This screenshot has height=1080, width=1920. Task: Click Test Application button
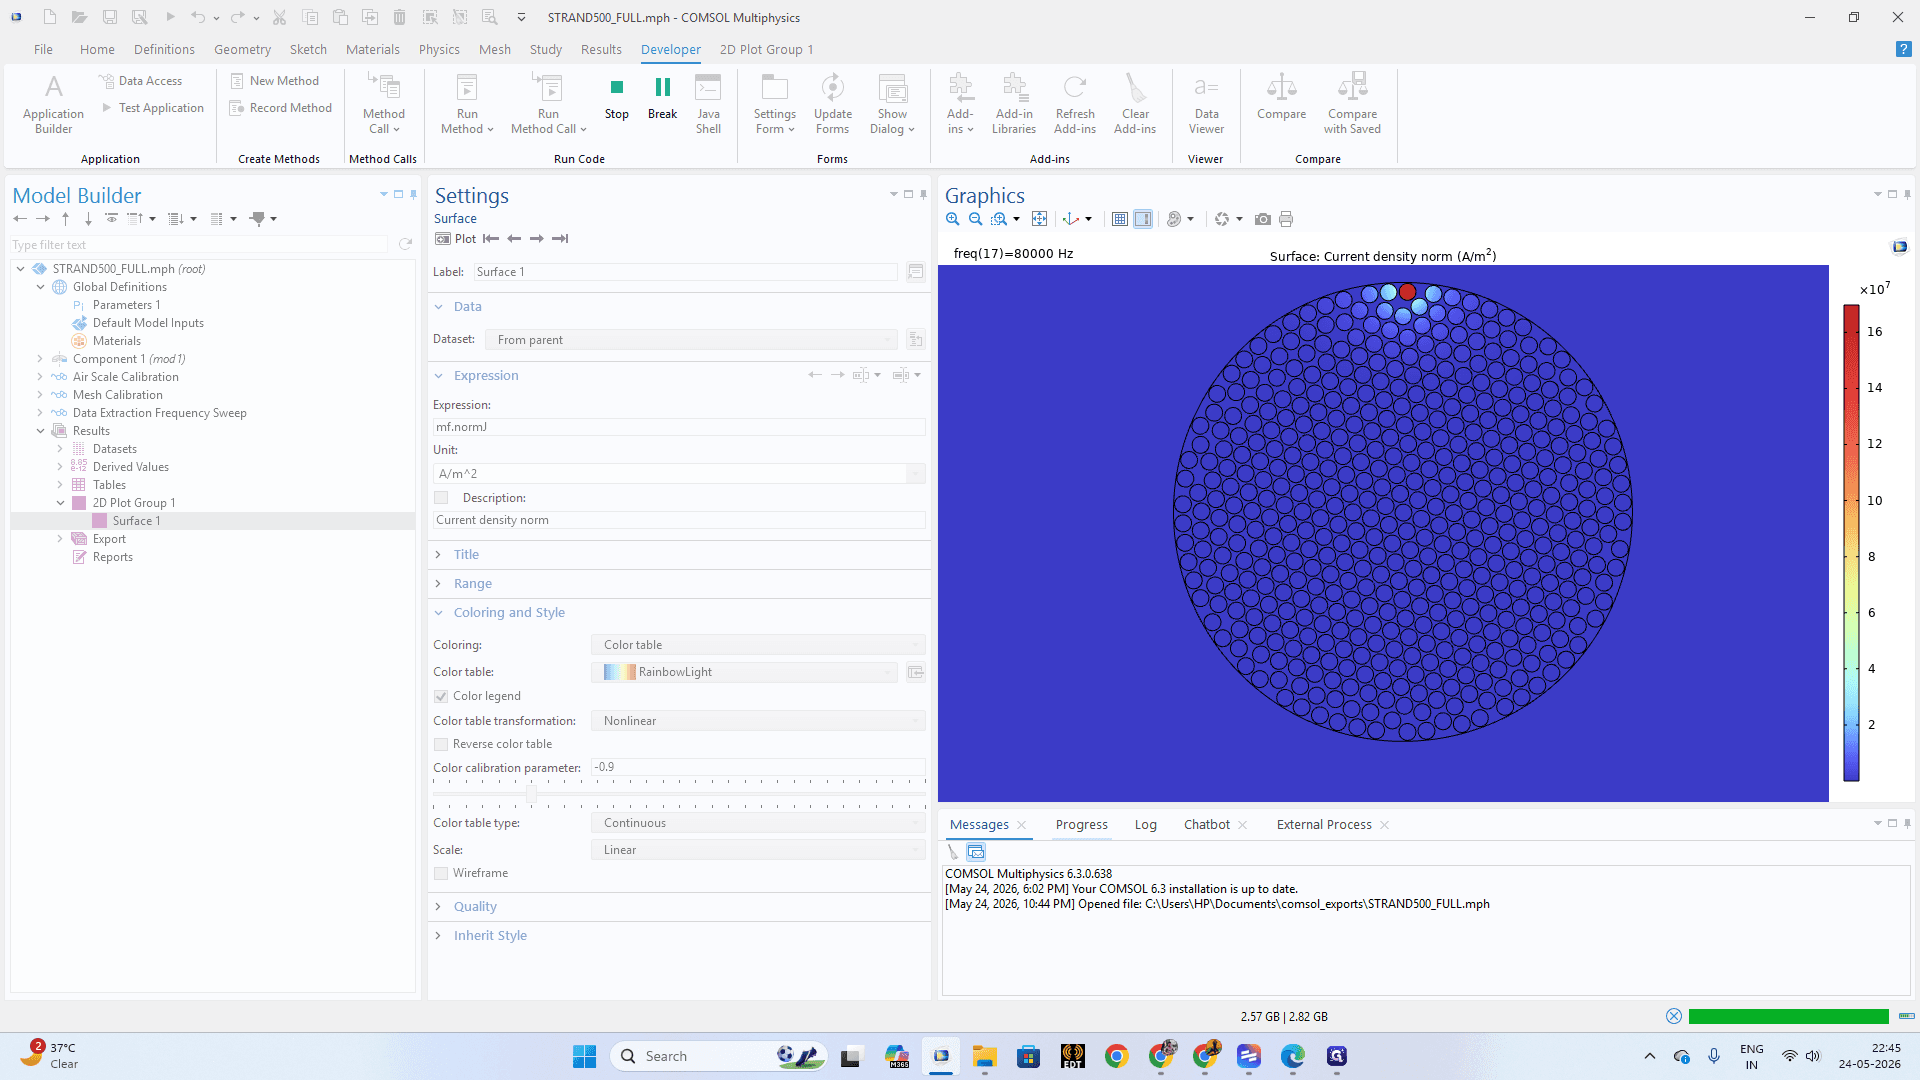pos(153,108)
